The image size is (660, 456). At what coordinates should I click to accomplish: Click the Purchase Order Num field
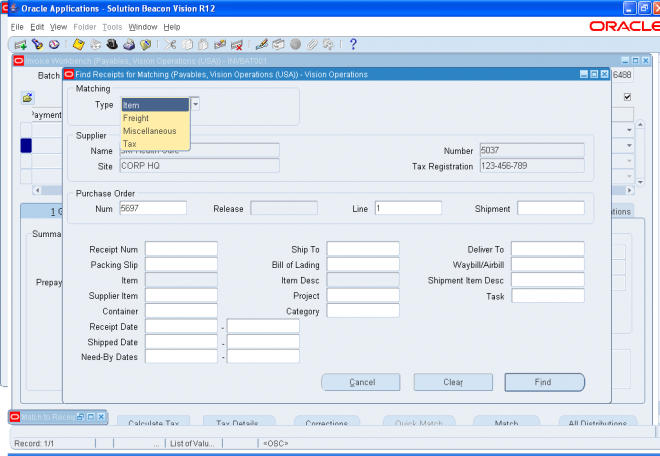[153, 208]
